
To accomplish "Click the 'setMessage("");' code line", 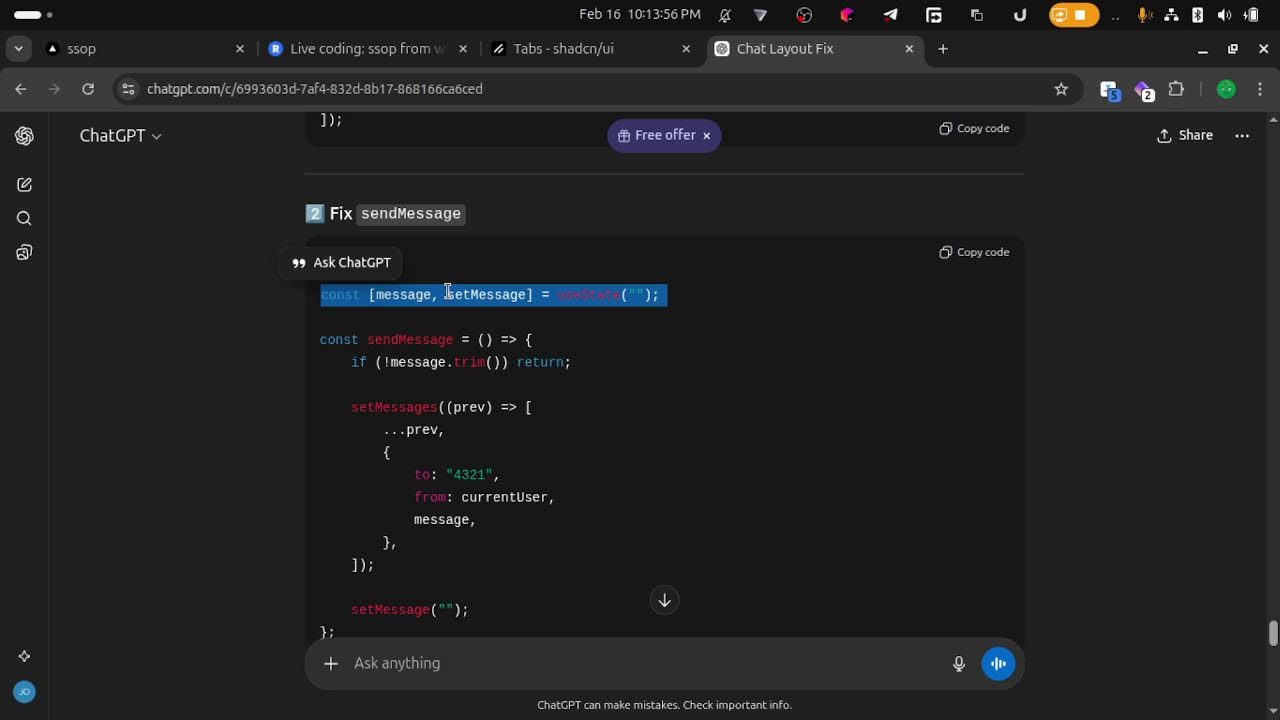I will point(409,610).
